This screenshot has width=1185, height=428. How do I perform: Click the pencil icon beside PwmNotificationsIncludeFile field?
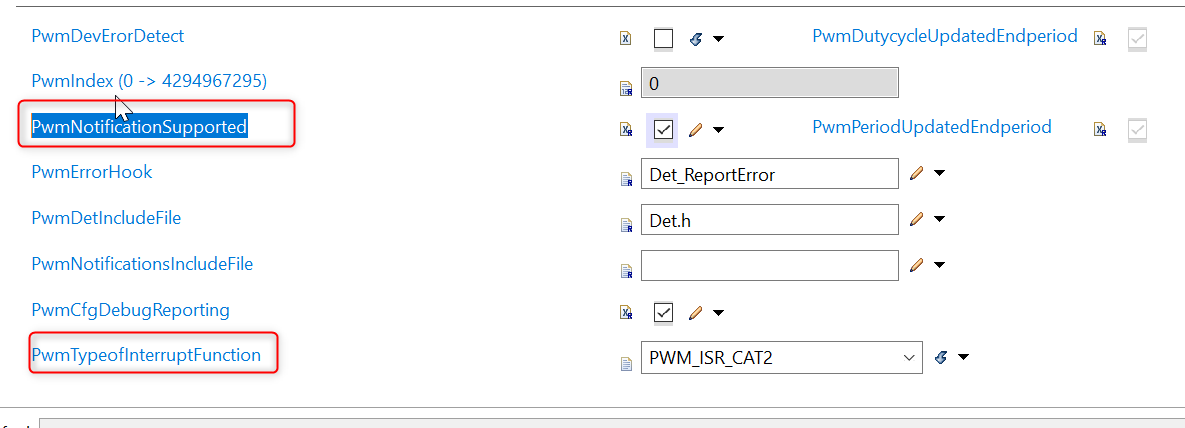916,265
